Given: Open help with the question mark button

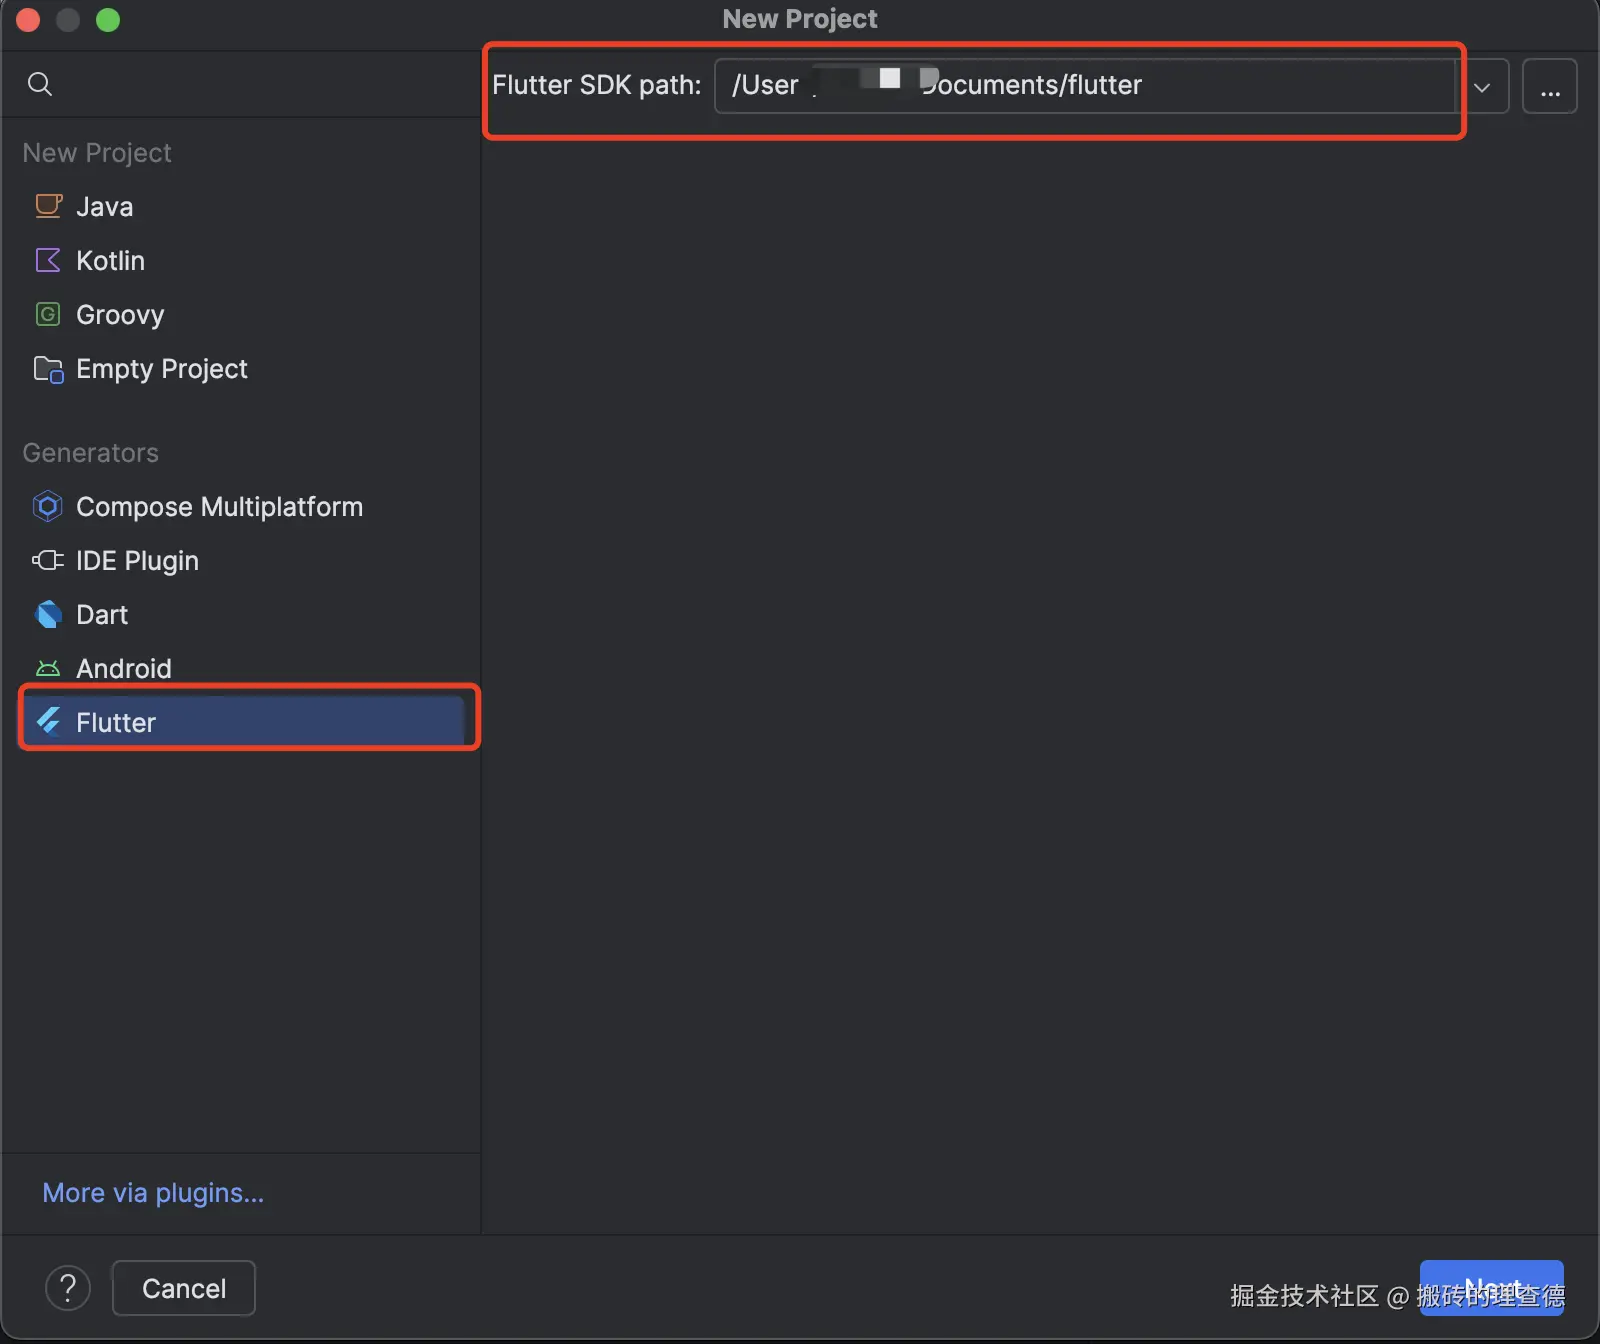Looking at the screenshot, I should [68, 1289].
